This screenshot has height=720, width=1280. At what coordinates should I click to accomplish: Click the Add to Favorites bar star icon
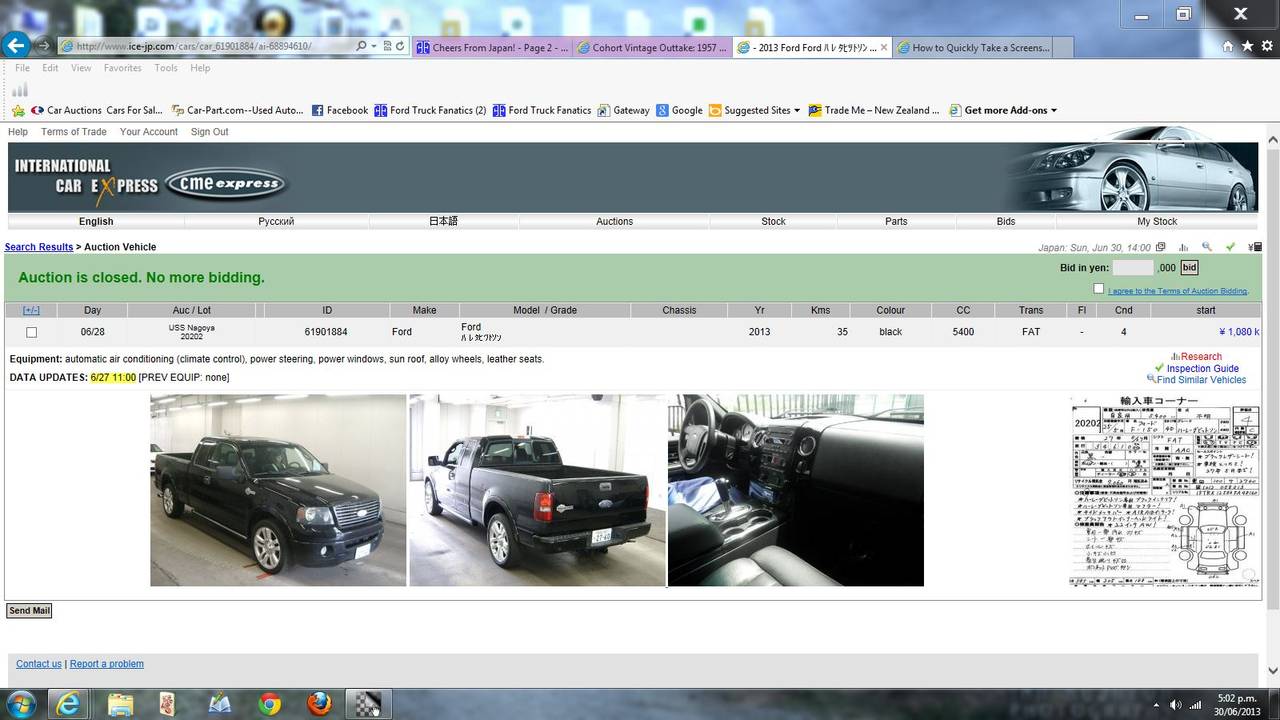tap(18, 110)
